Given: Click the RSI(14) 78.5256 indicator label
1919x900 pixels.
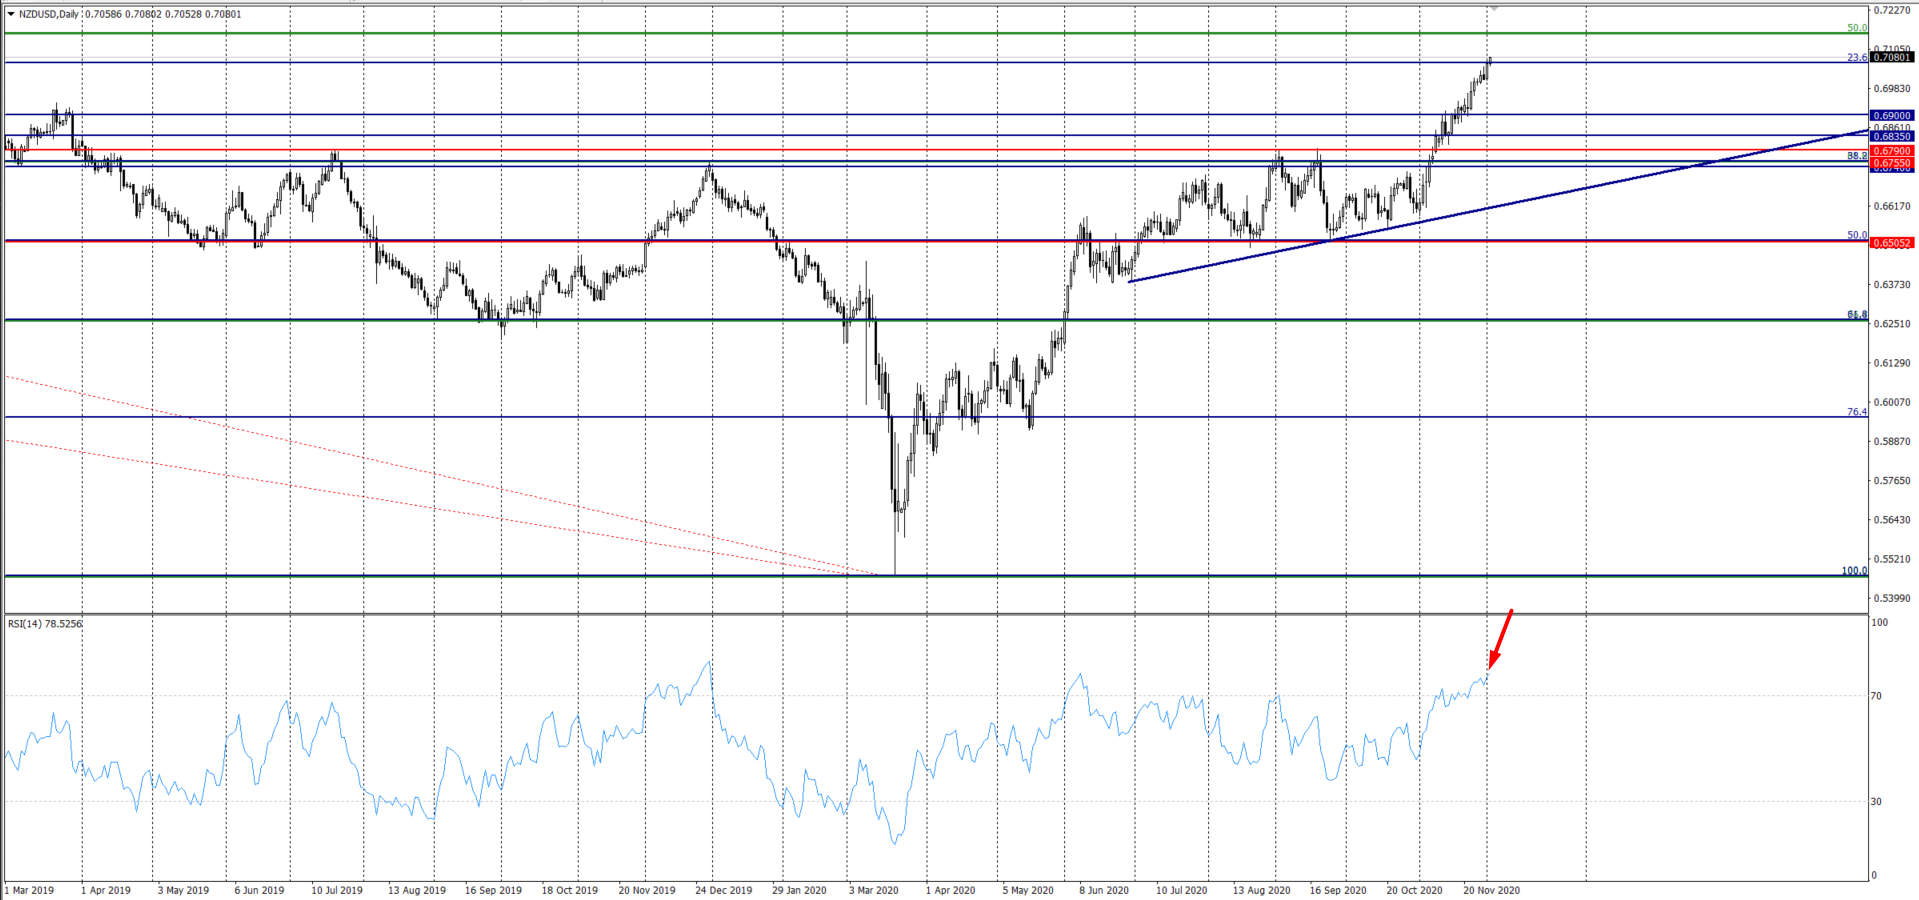Looking at the screenshot, I should pyautogui.click(x=45, y=624).
